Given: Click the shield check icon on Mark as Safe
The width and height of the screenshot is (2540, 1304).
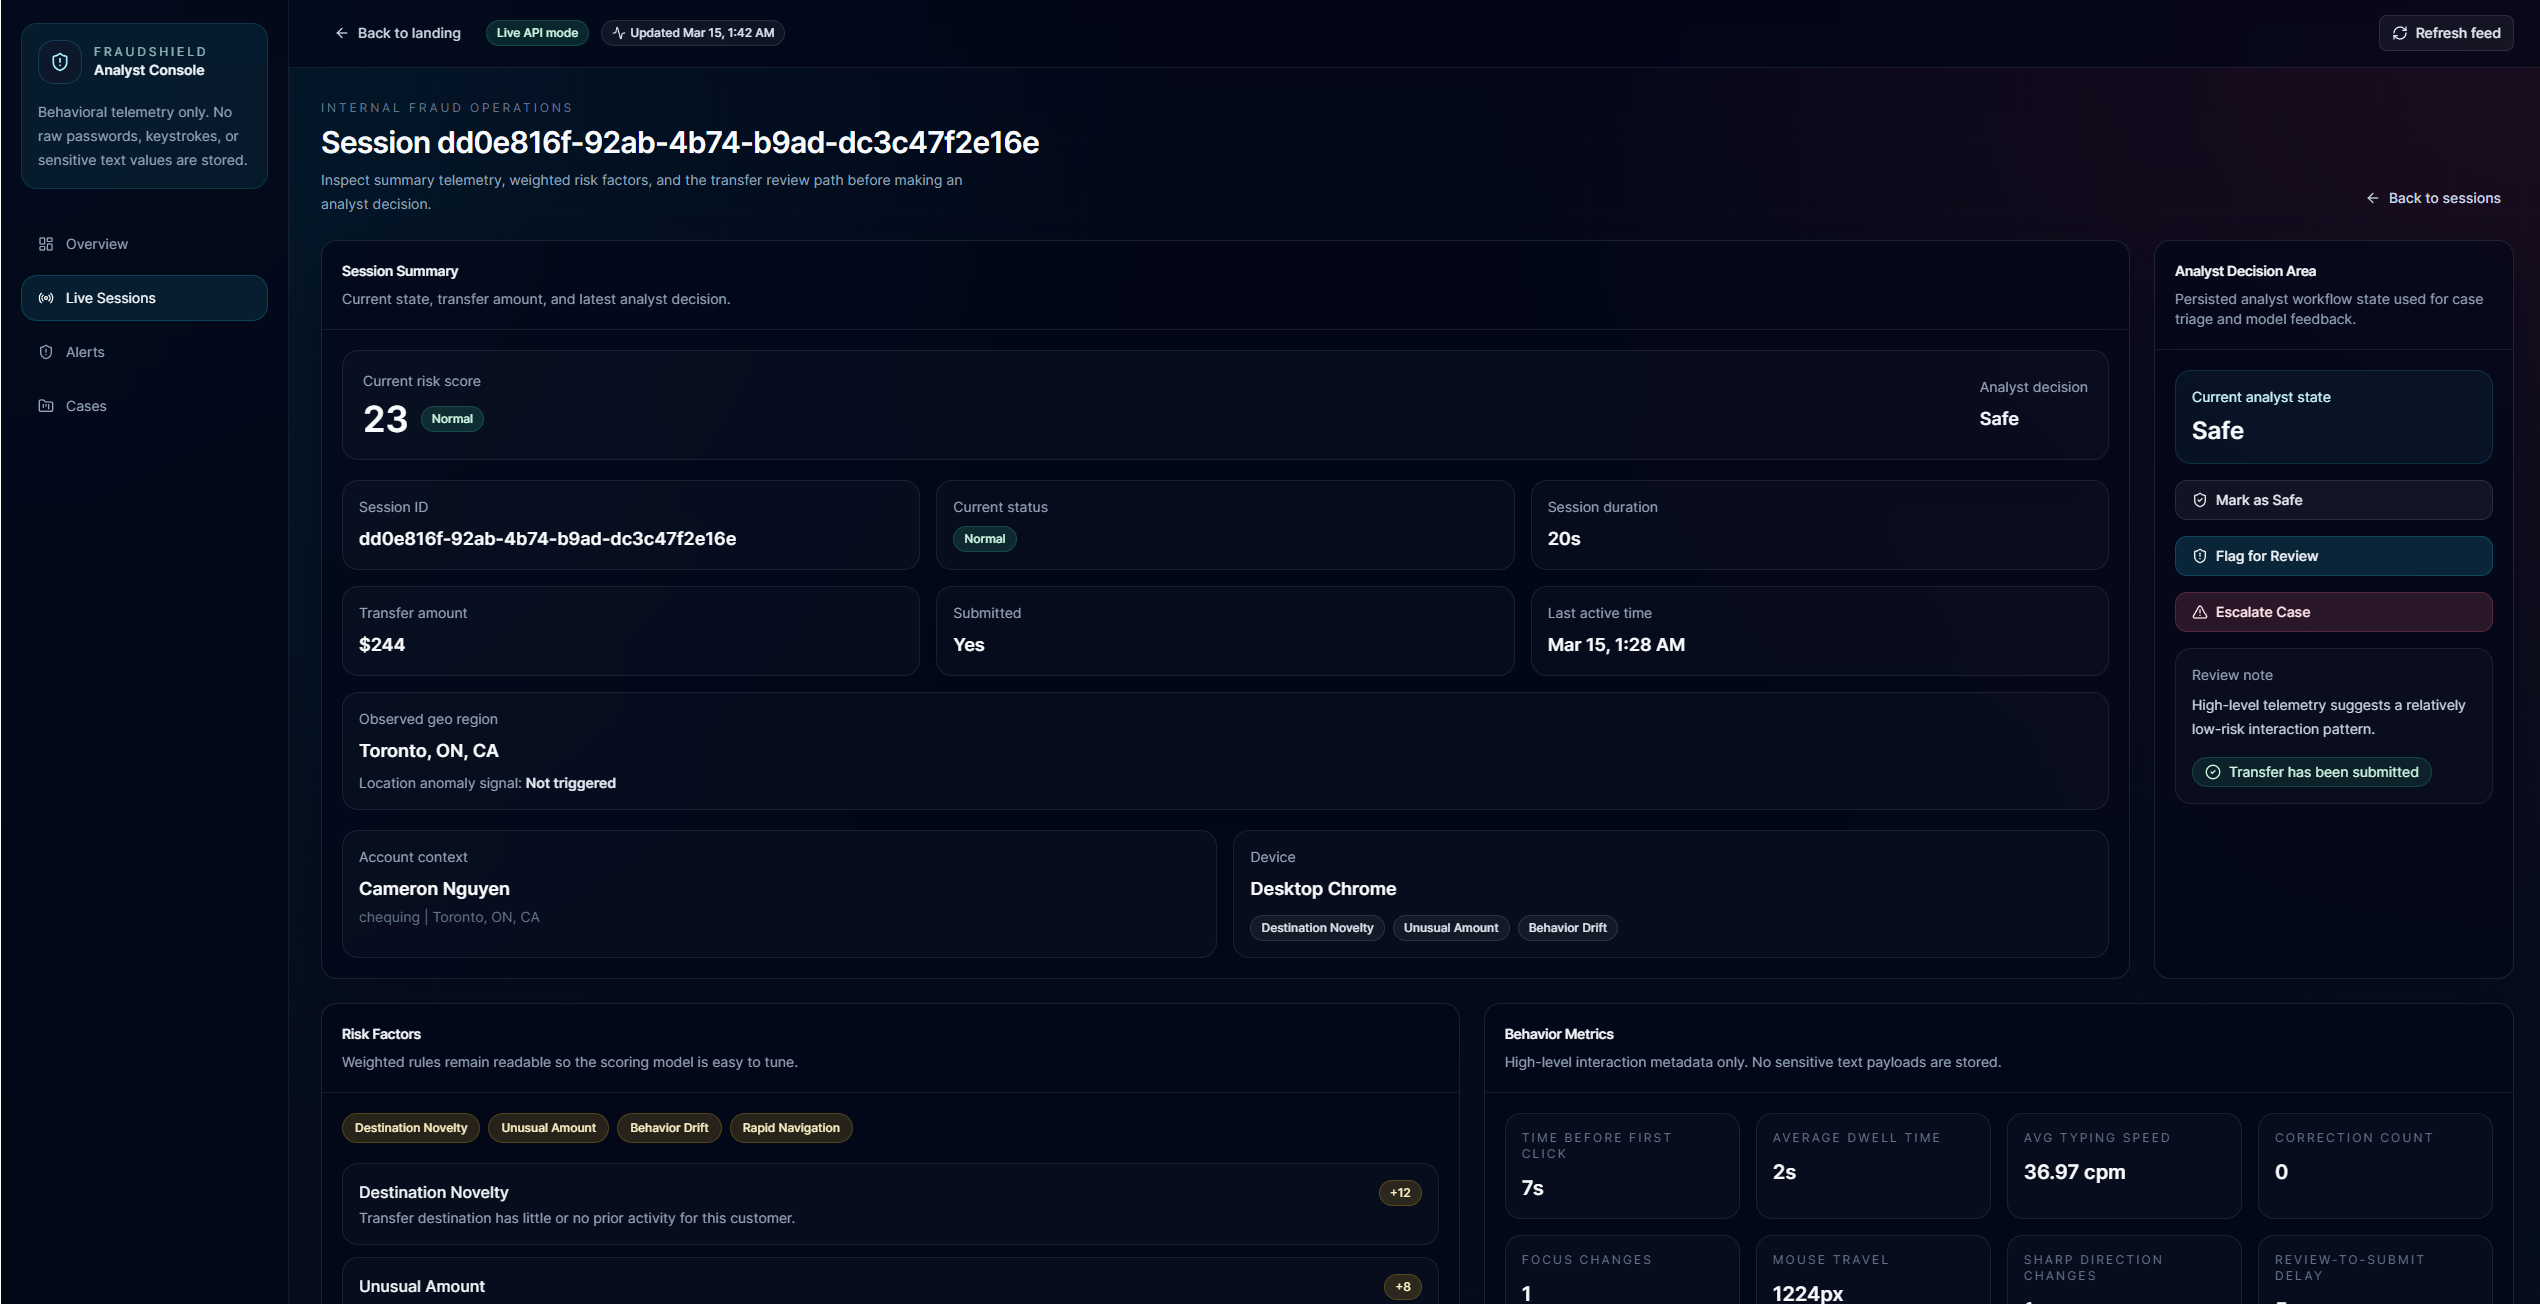Looking at the screenshot, I should coord(2200,500).
